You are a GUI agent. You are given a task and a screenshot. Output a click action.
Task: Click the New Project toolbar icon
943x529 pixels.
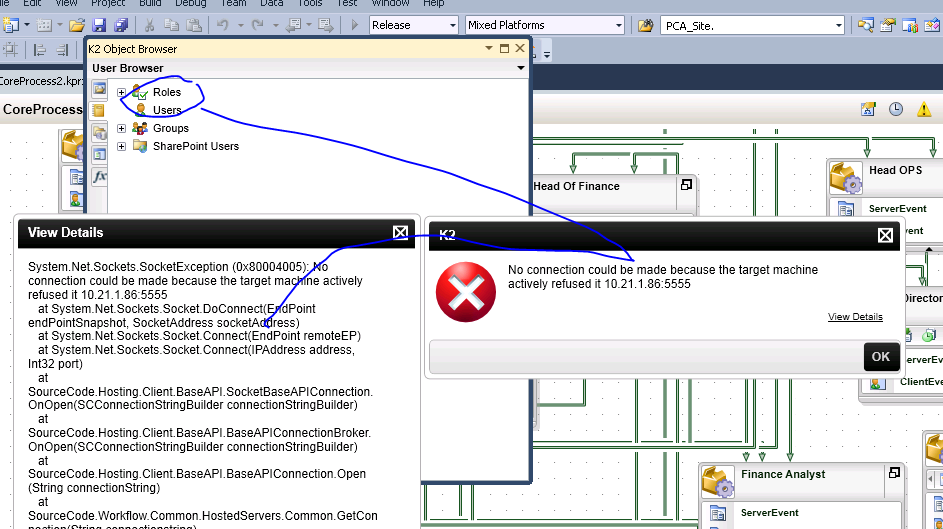click(11, 25)
